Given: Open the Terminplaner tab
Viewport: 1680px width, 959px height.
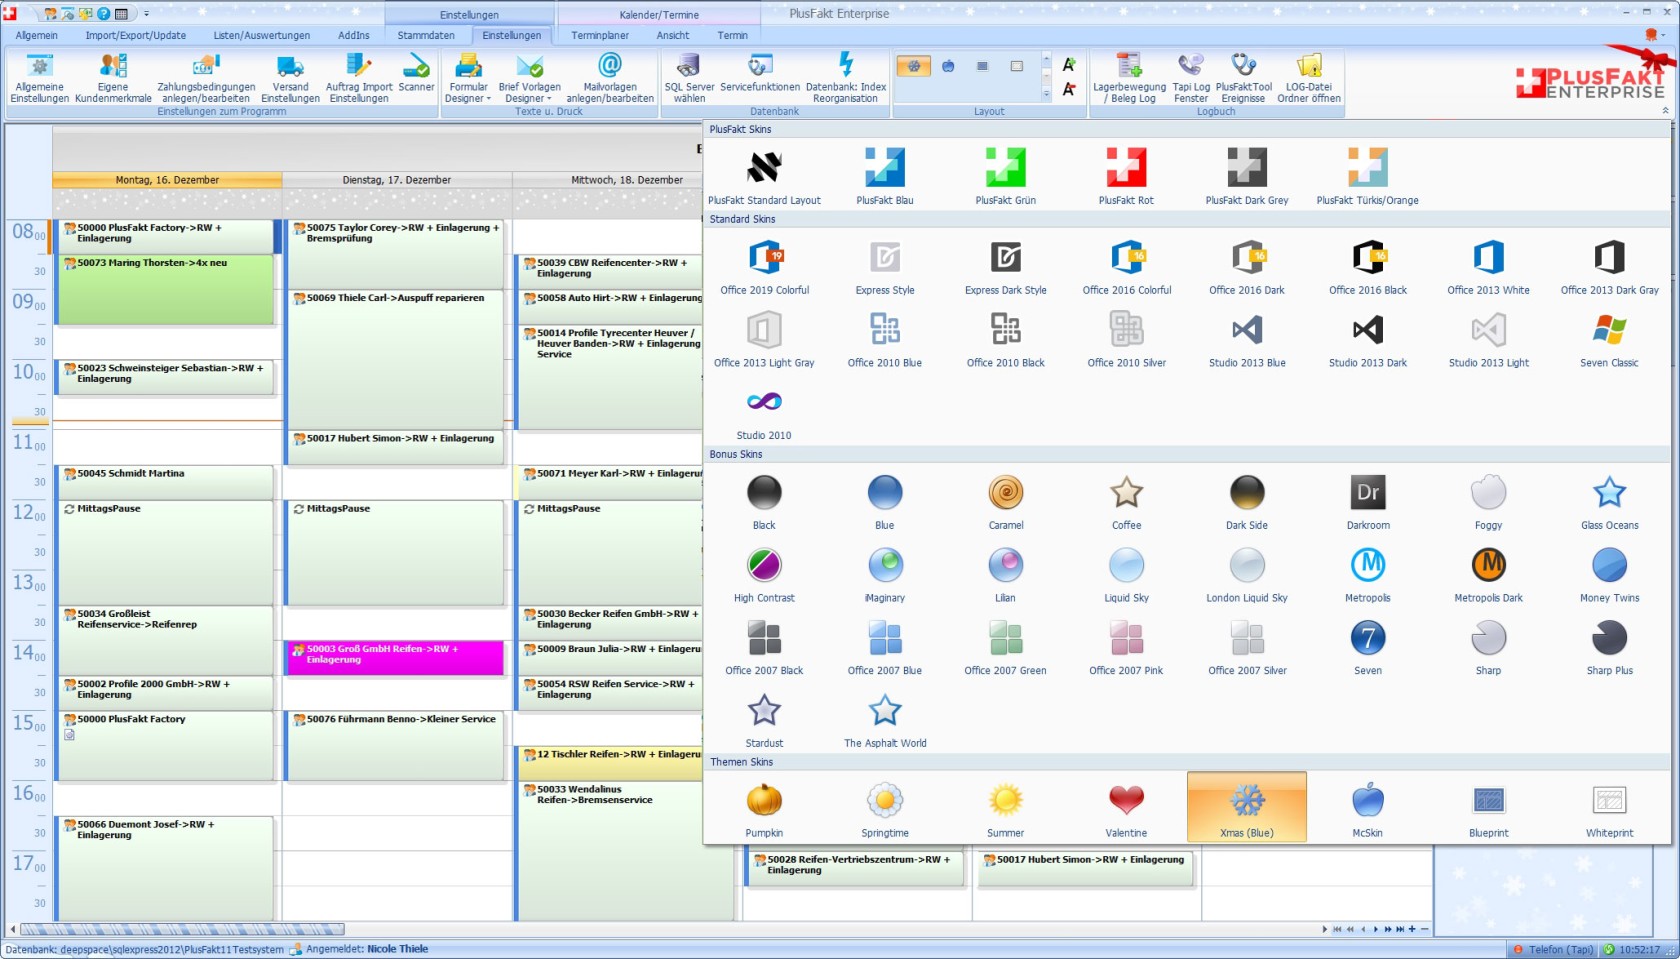Looking at the screenshot, I should click(600, 35).
